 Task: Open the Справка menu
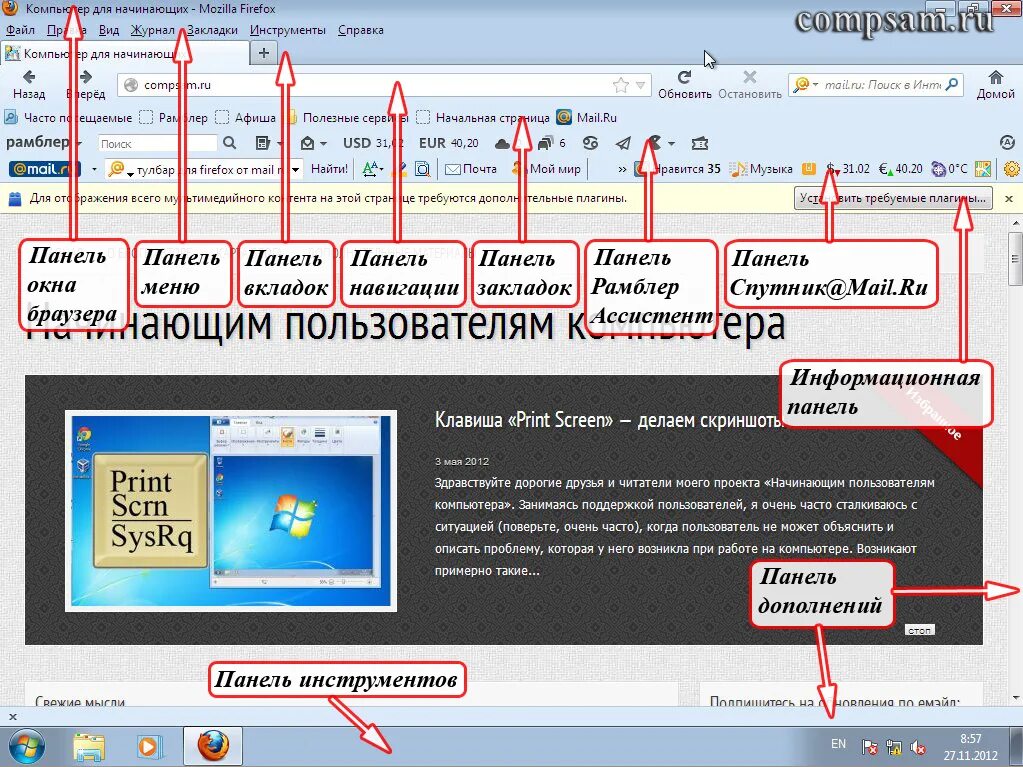click(x=361, y=30)
